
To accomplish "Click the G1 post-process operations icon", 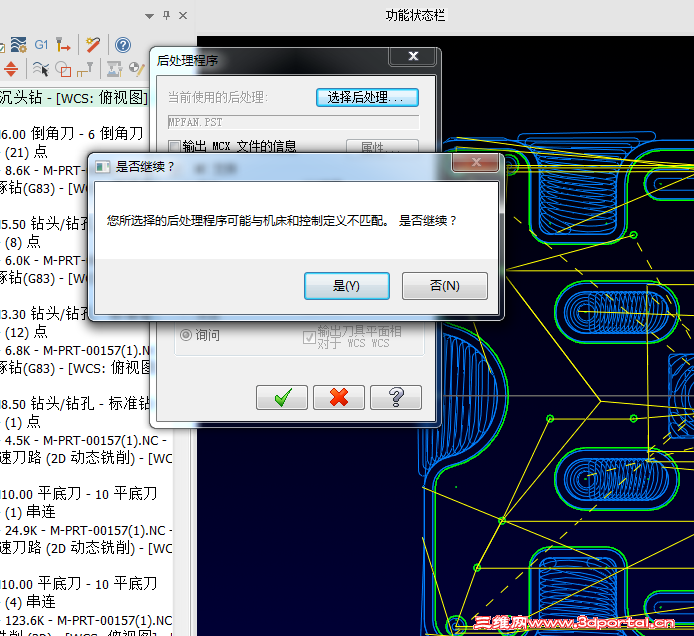I will click(41, 45).
